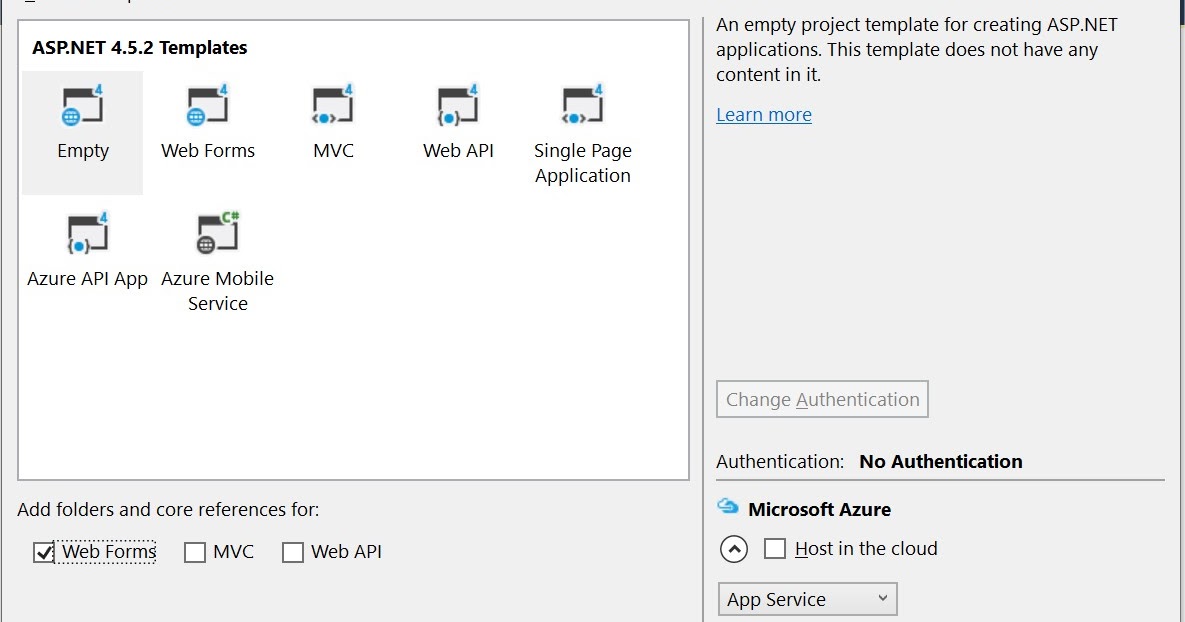Click the Change Authentication button
The height and width of the screenshot is (622, 1185).
(822, 399)
